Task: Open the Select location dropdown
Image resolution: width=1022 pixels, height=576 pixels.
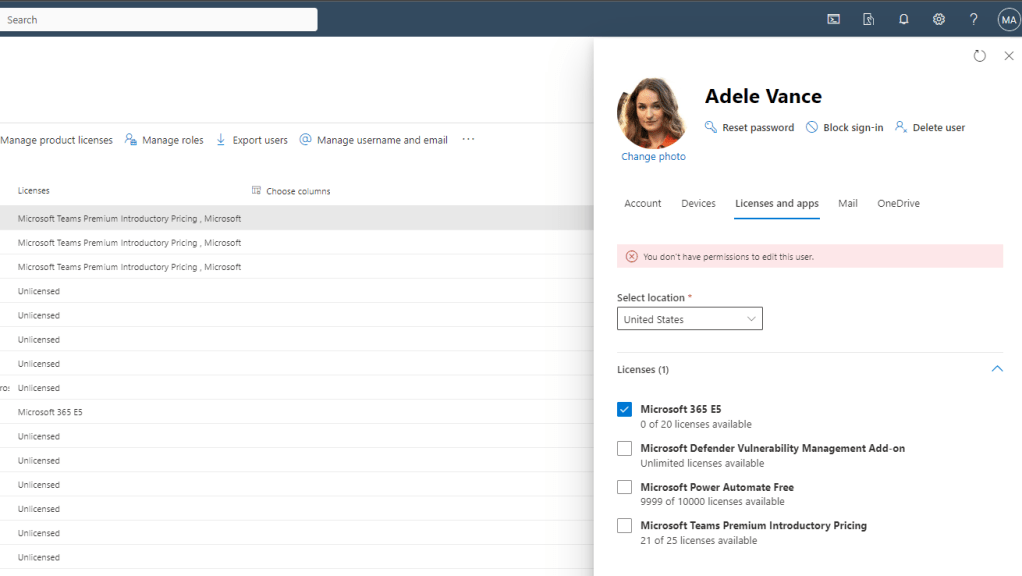Action: pos(689,319)
